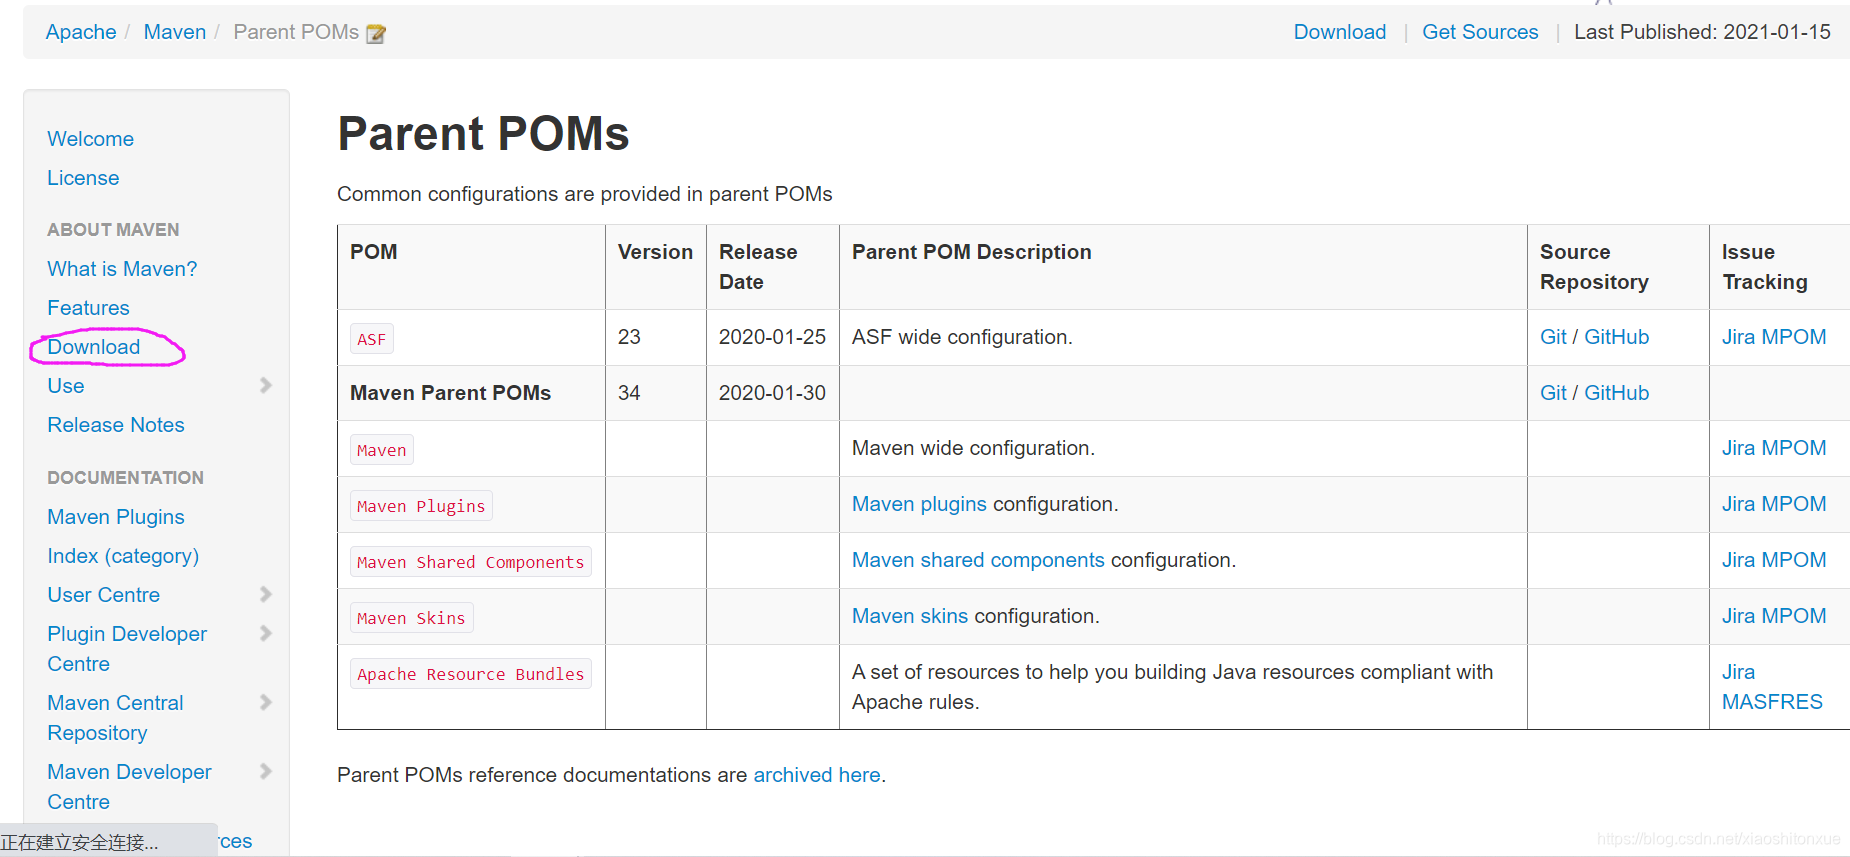Expand the Maven Developer Centre chevron

(265, 771)
